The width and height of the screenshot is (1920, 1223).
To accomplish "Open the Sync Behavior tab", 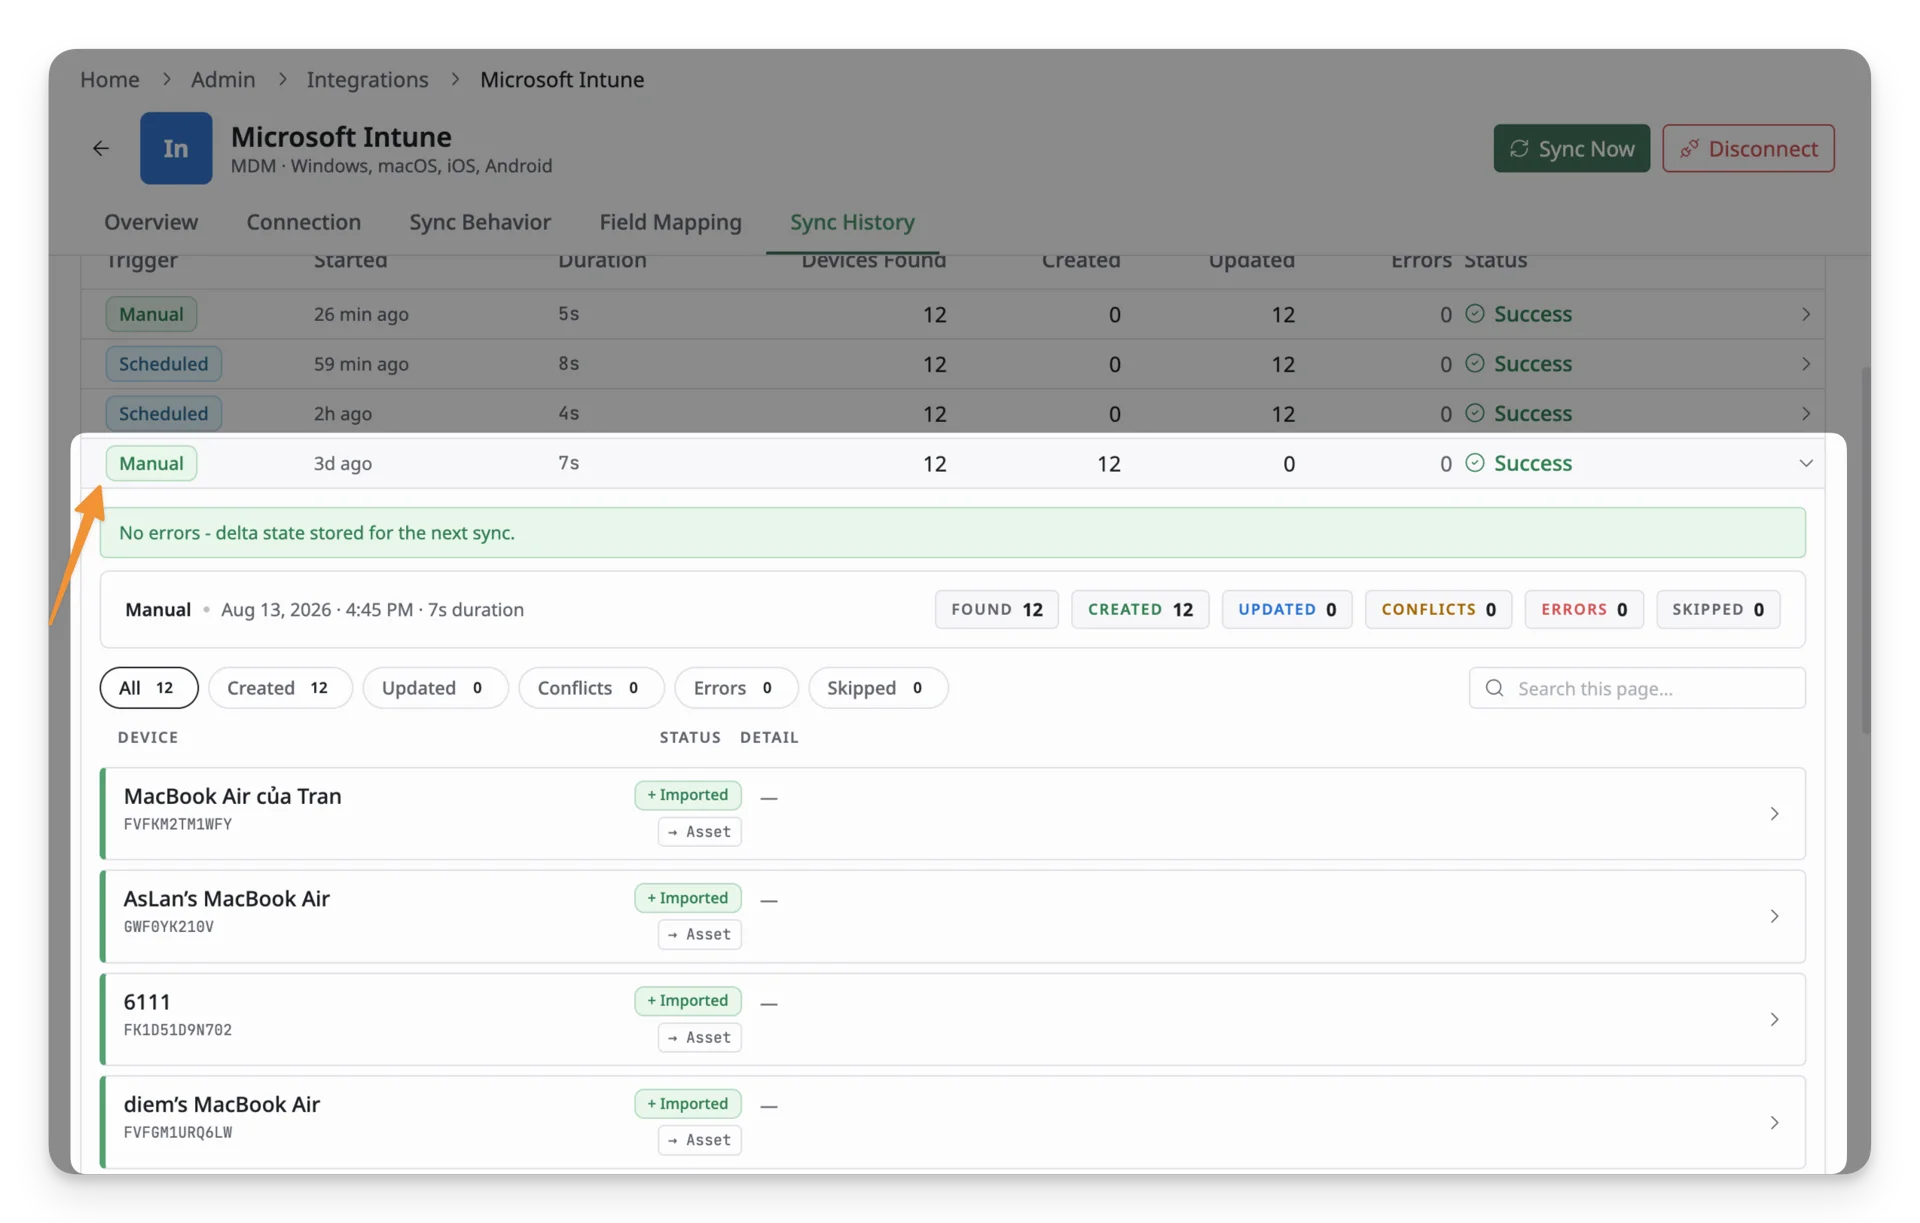I will tap(480, 222).
